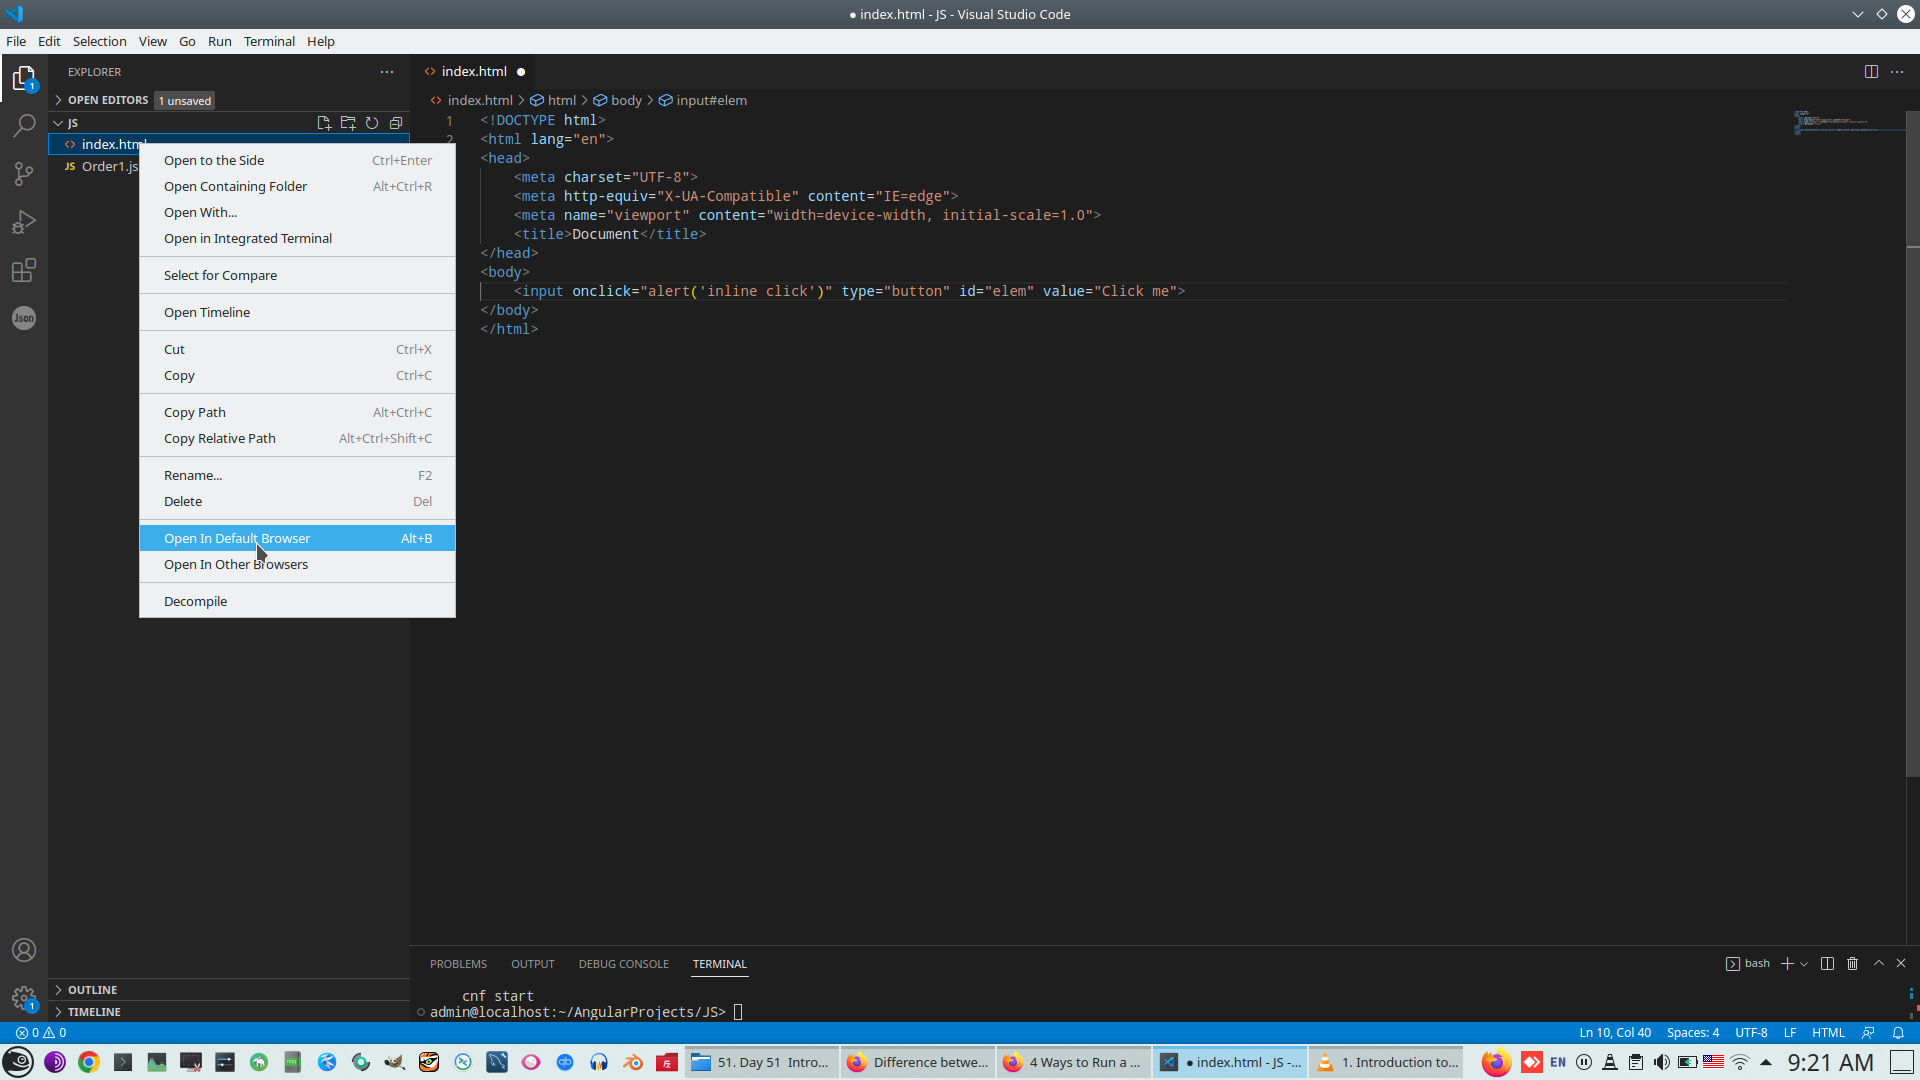This screenshot has width=1920, height=1080.
Task: Split the terminal panel
Action: tap(1827, 963)
